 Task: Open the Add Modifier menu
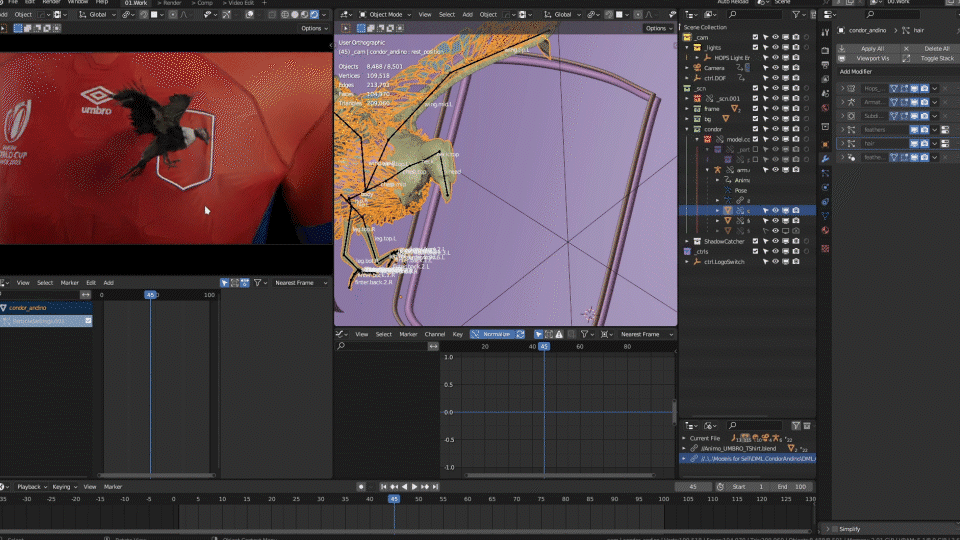(896, 72)
